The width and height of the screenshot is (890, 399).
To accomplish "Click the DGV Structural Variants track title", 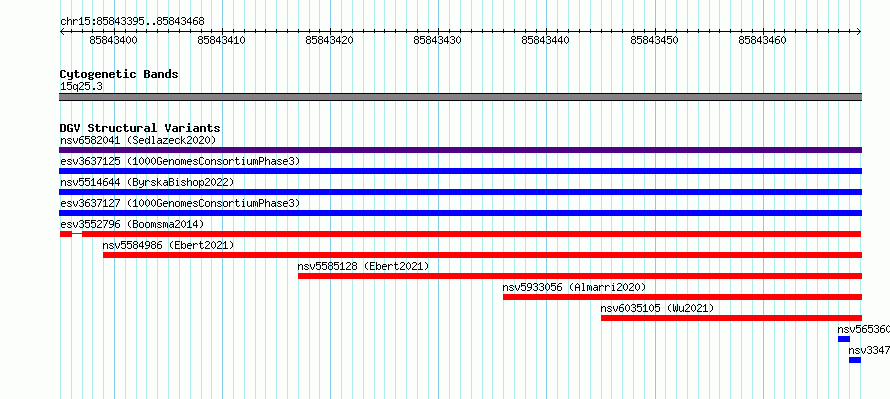I will [140, 128].
